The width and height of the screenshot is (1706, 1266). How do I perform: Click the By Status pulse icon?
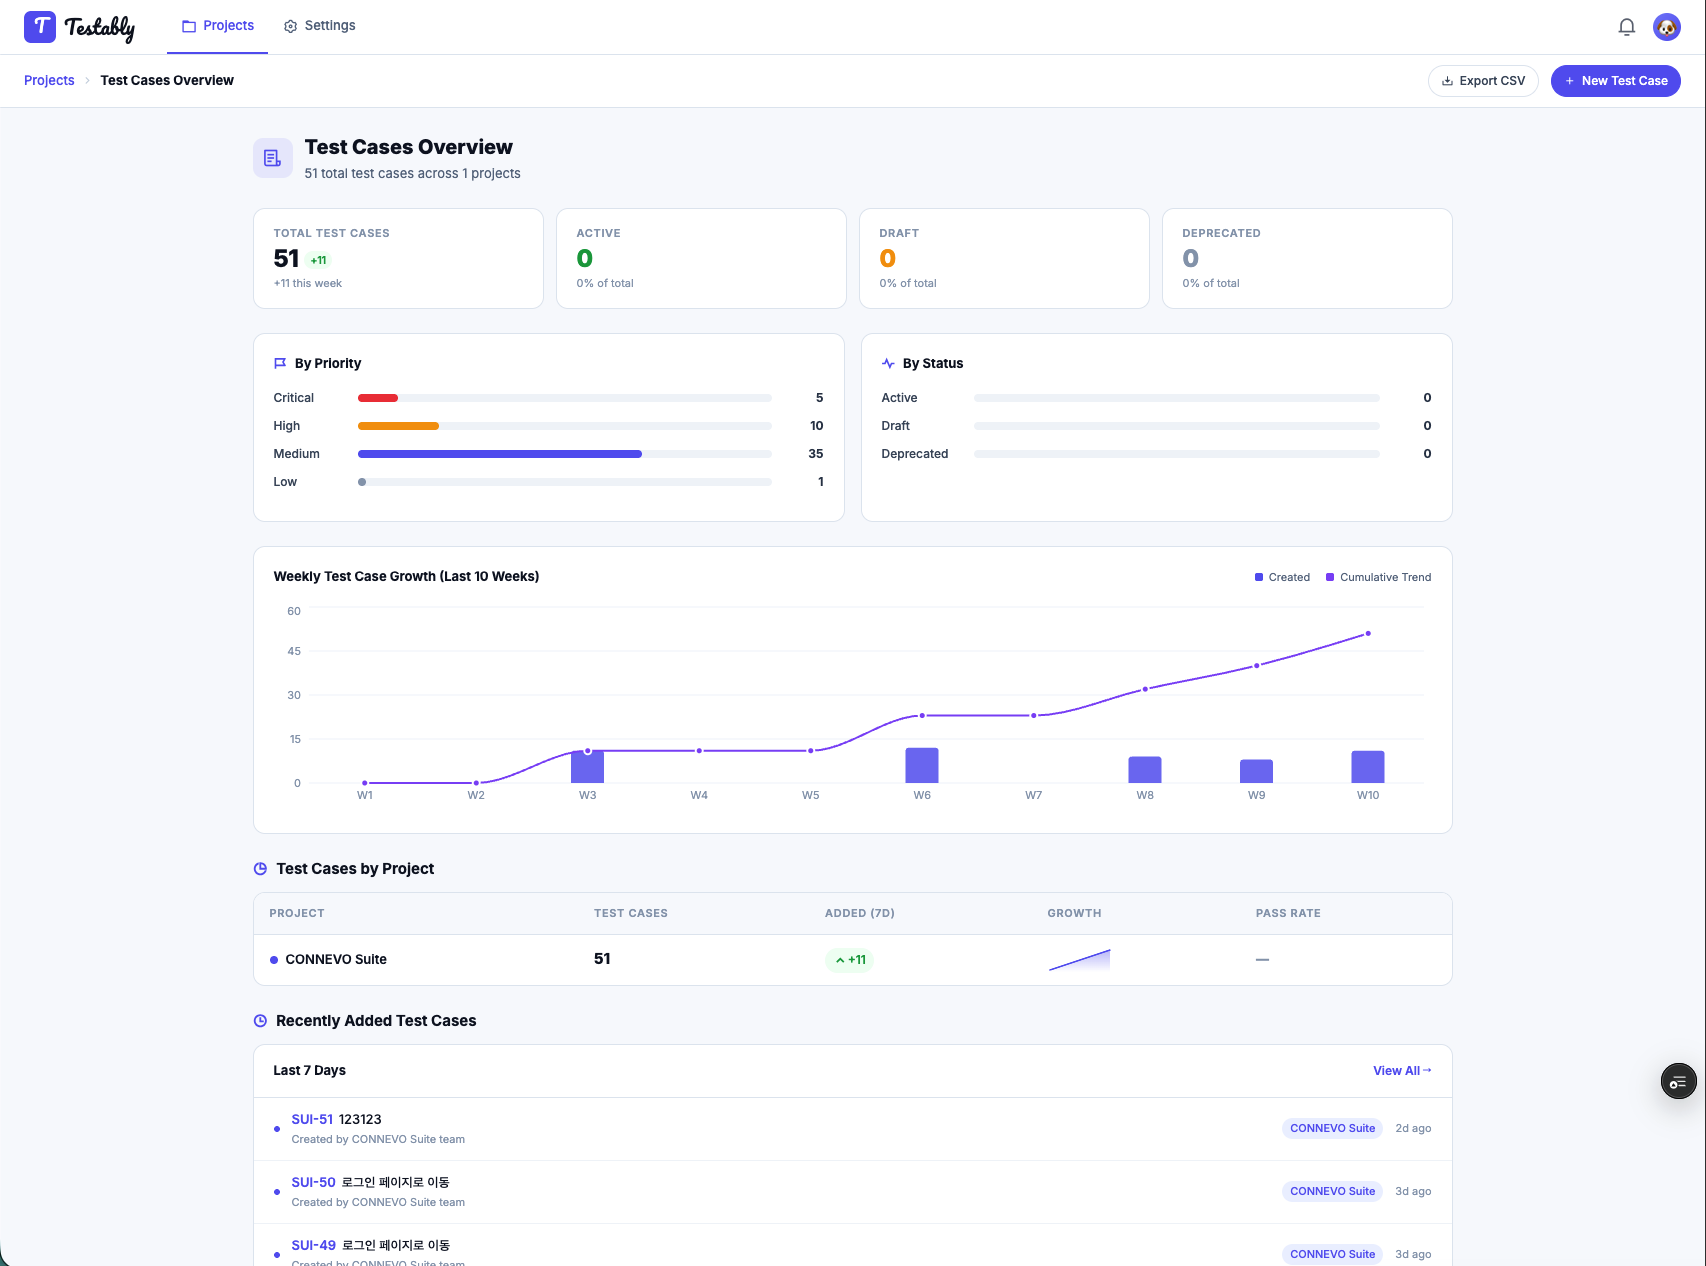click(888, 363)
